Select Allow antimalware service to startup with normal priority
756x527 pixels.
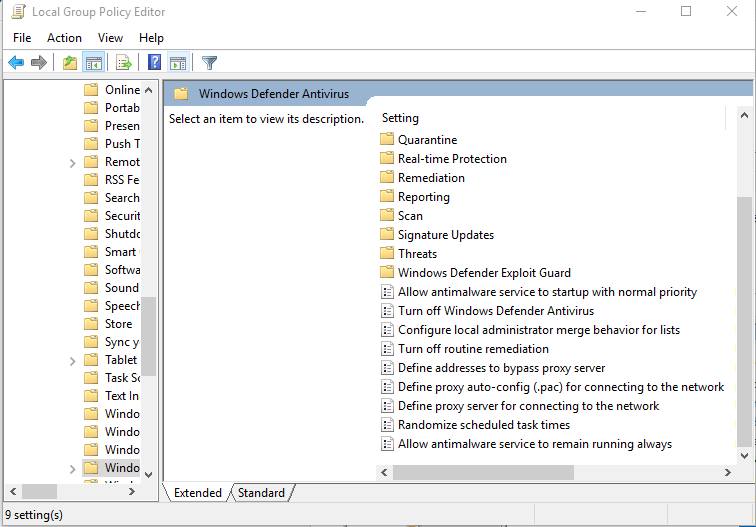tap(547, 292)
